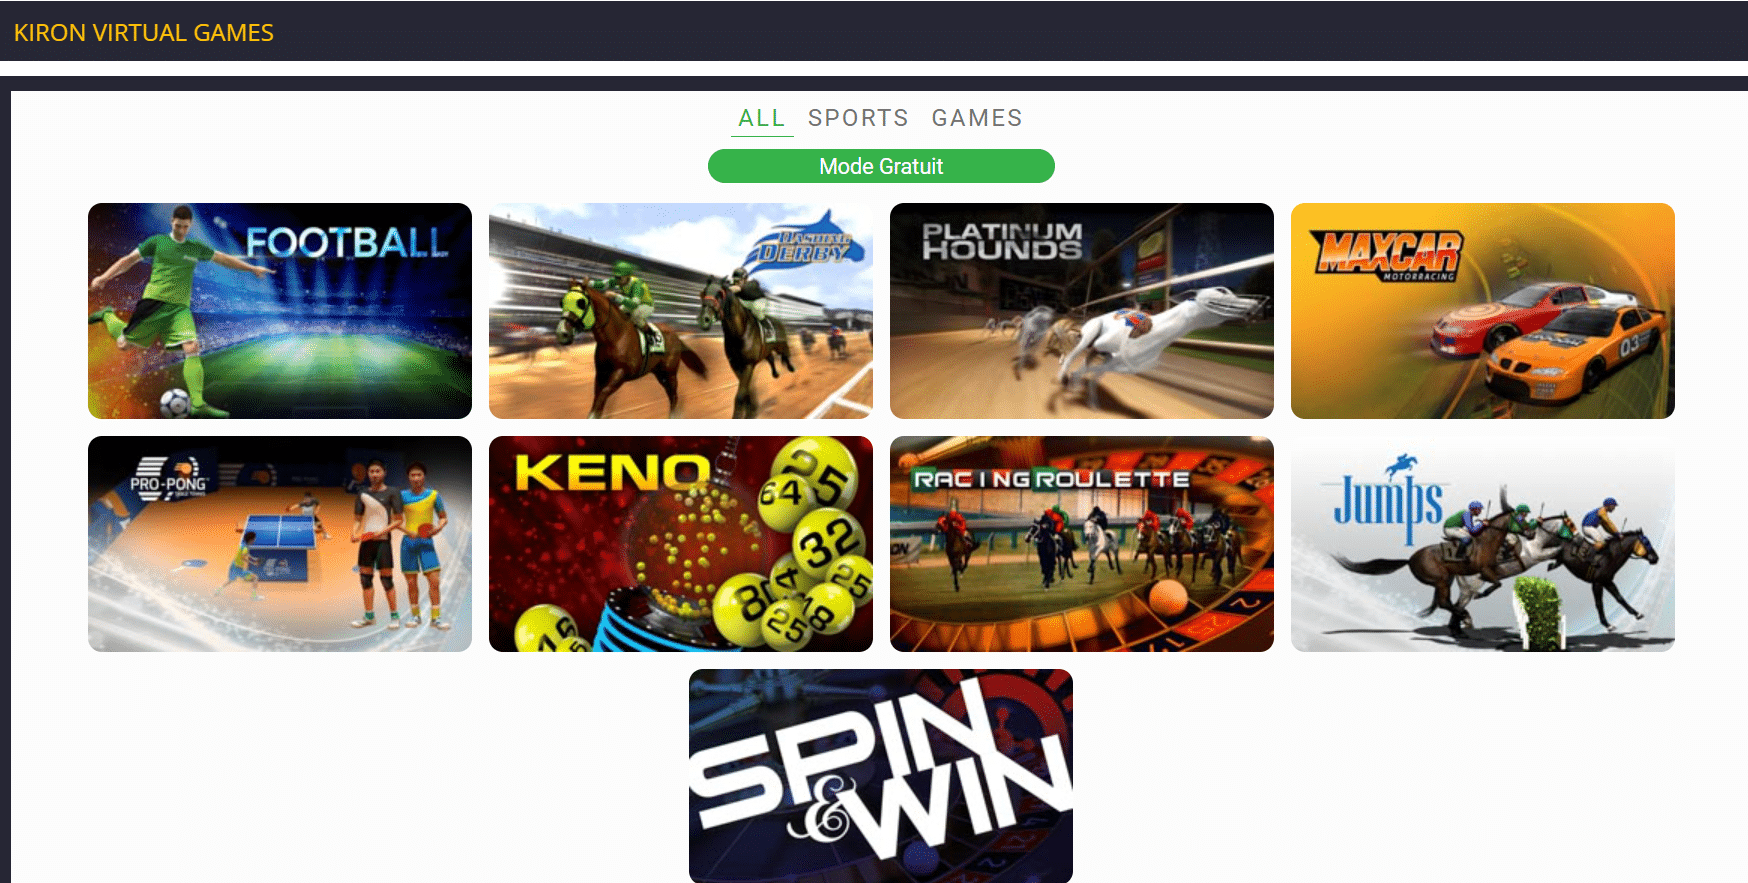Screen dimensions: 1748x883
Task: Click the Maxcar Motorracing logo
Action: (x=1388, y=254)
